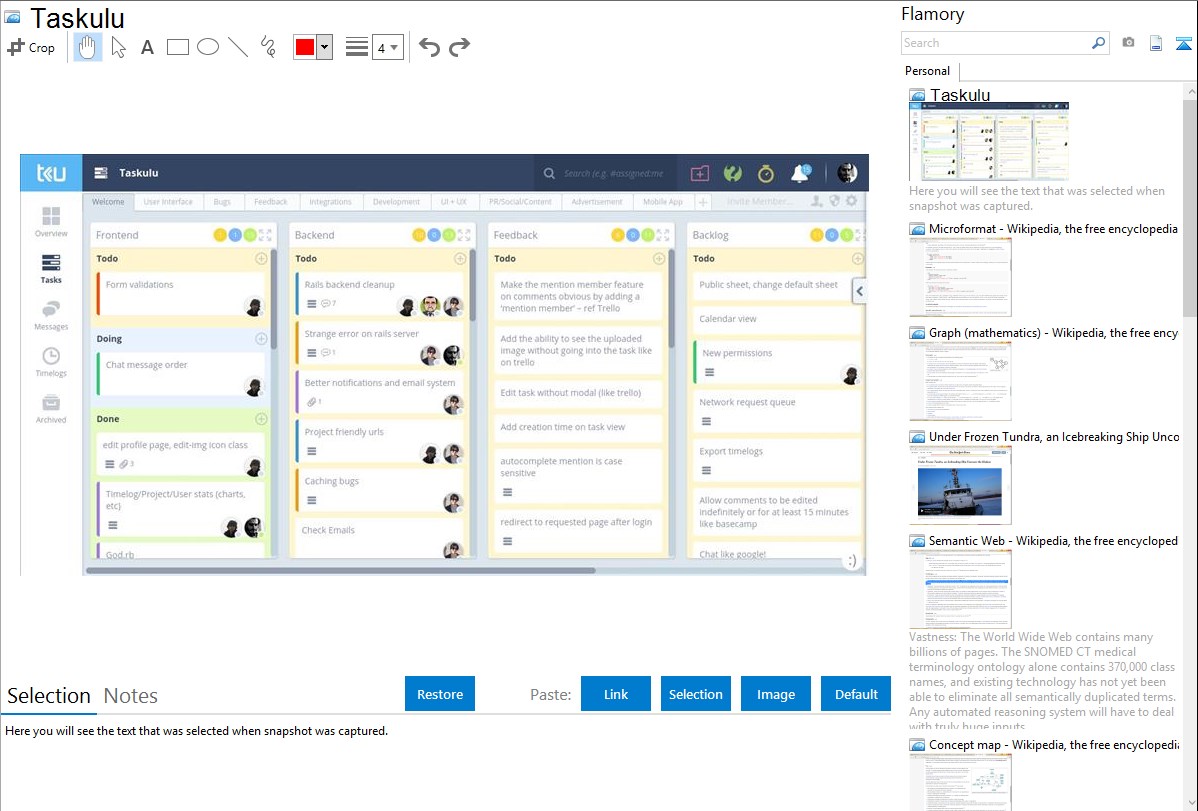
Task: Select the arrow pointer tool
Action: 118,47
